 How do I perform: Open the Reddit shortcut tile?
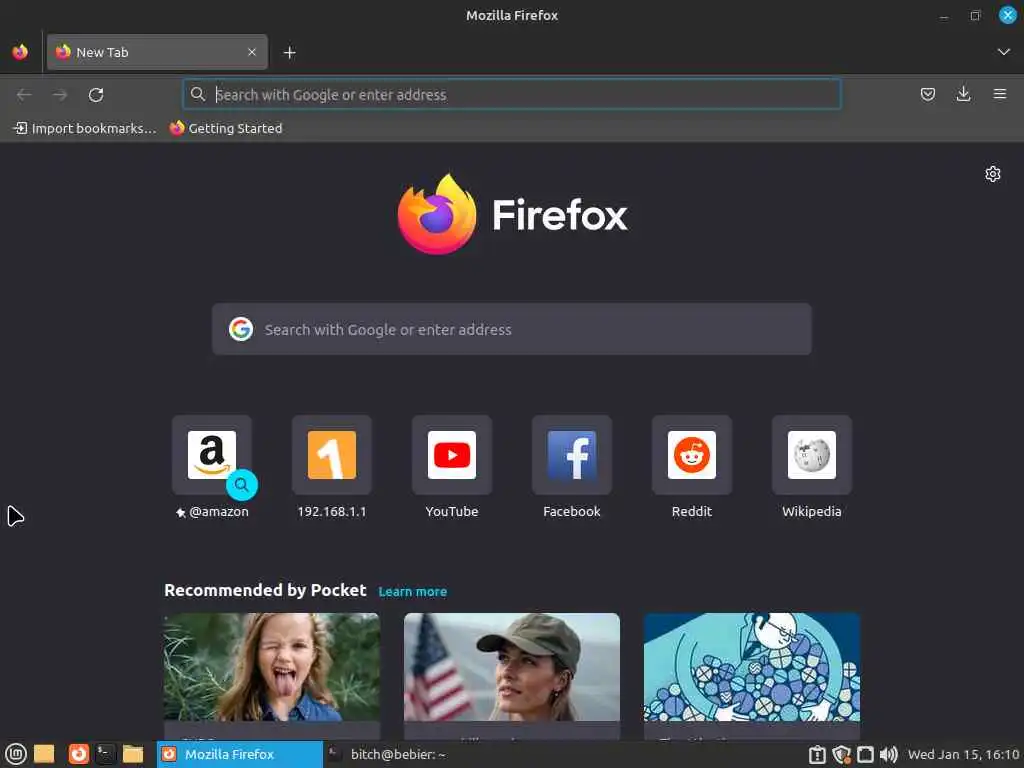pos(692,455)
